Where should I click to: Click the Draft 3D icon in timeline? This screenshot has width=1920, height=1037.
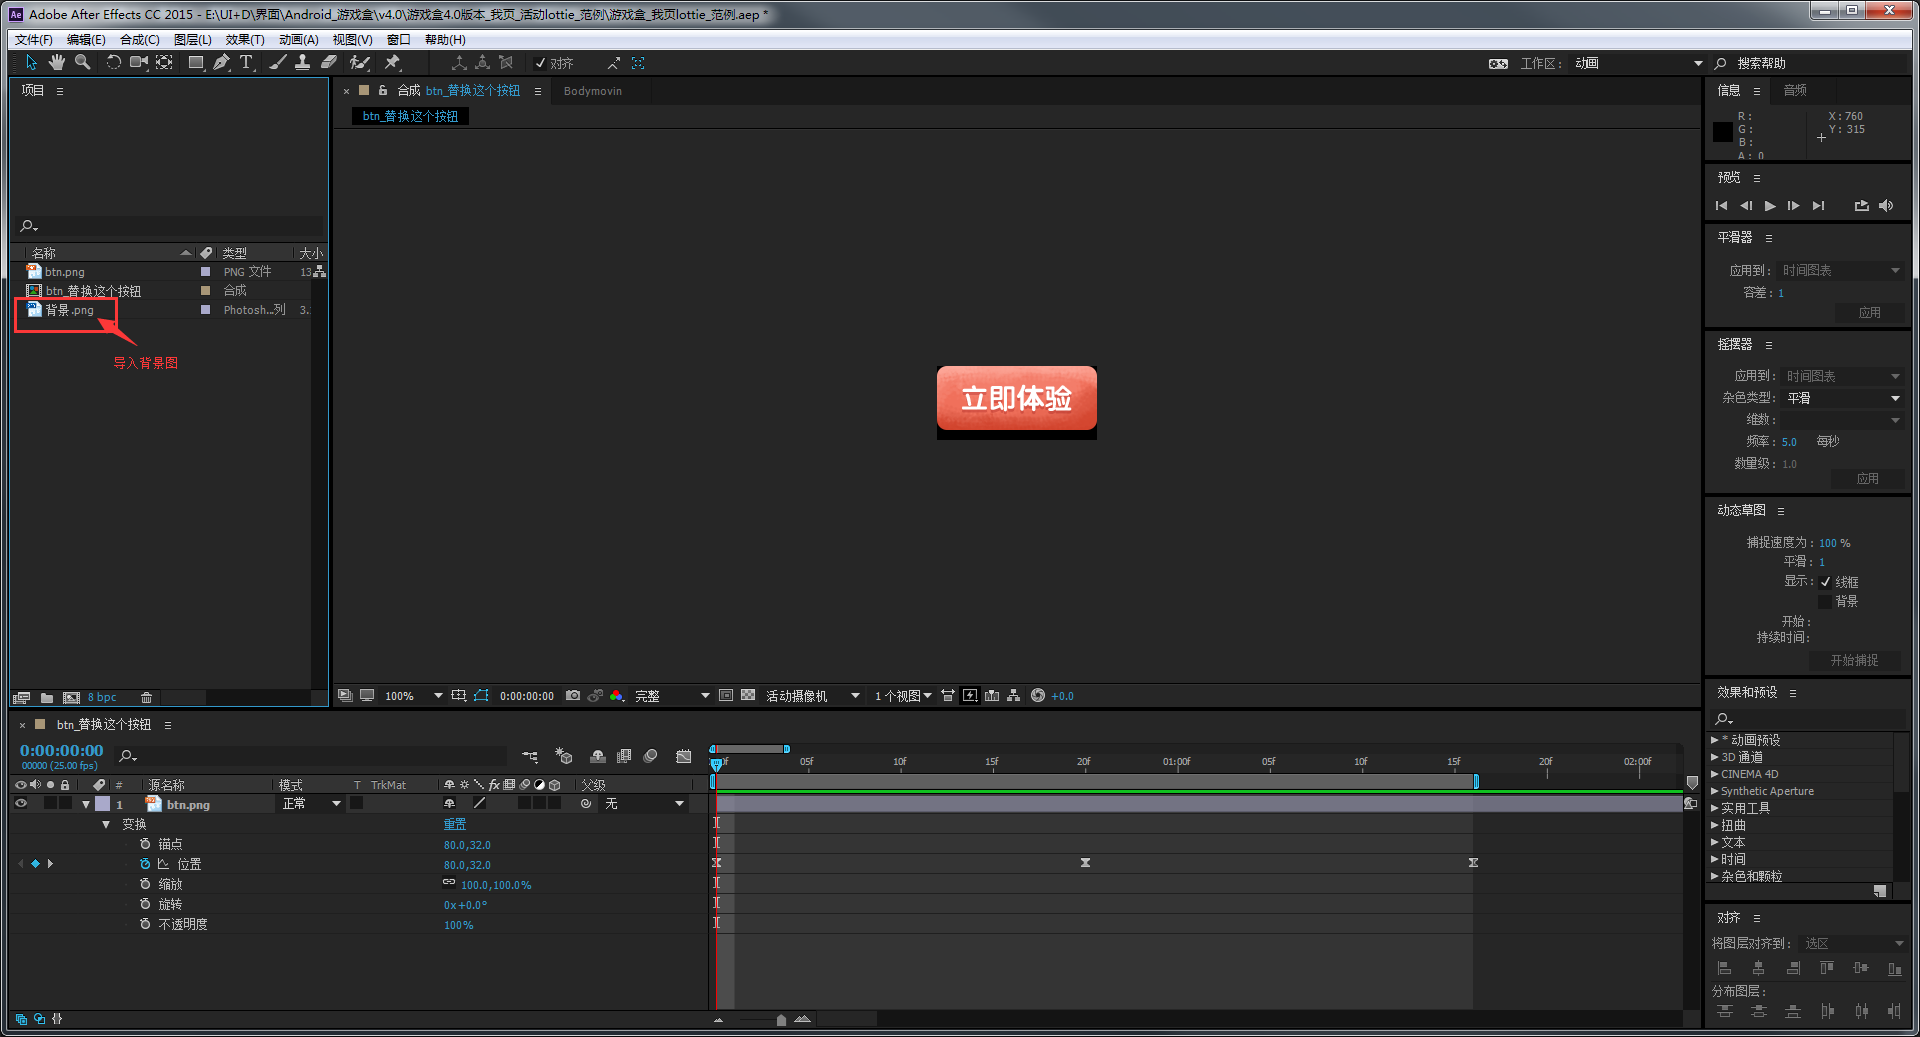(564, 757)
